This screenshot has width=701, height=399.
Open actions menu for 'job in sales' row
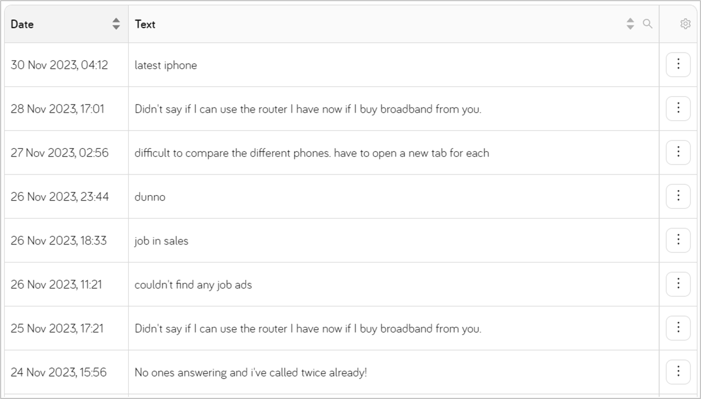coord(678,240)
